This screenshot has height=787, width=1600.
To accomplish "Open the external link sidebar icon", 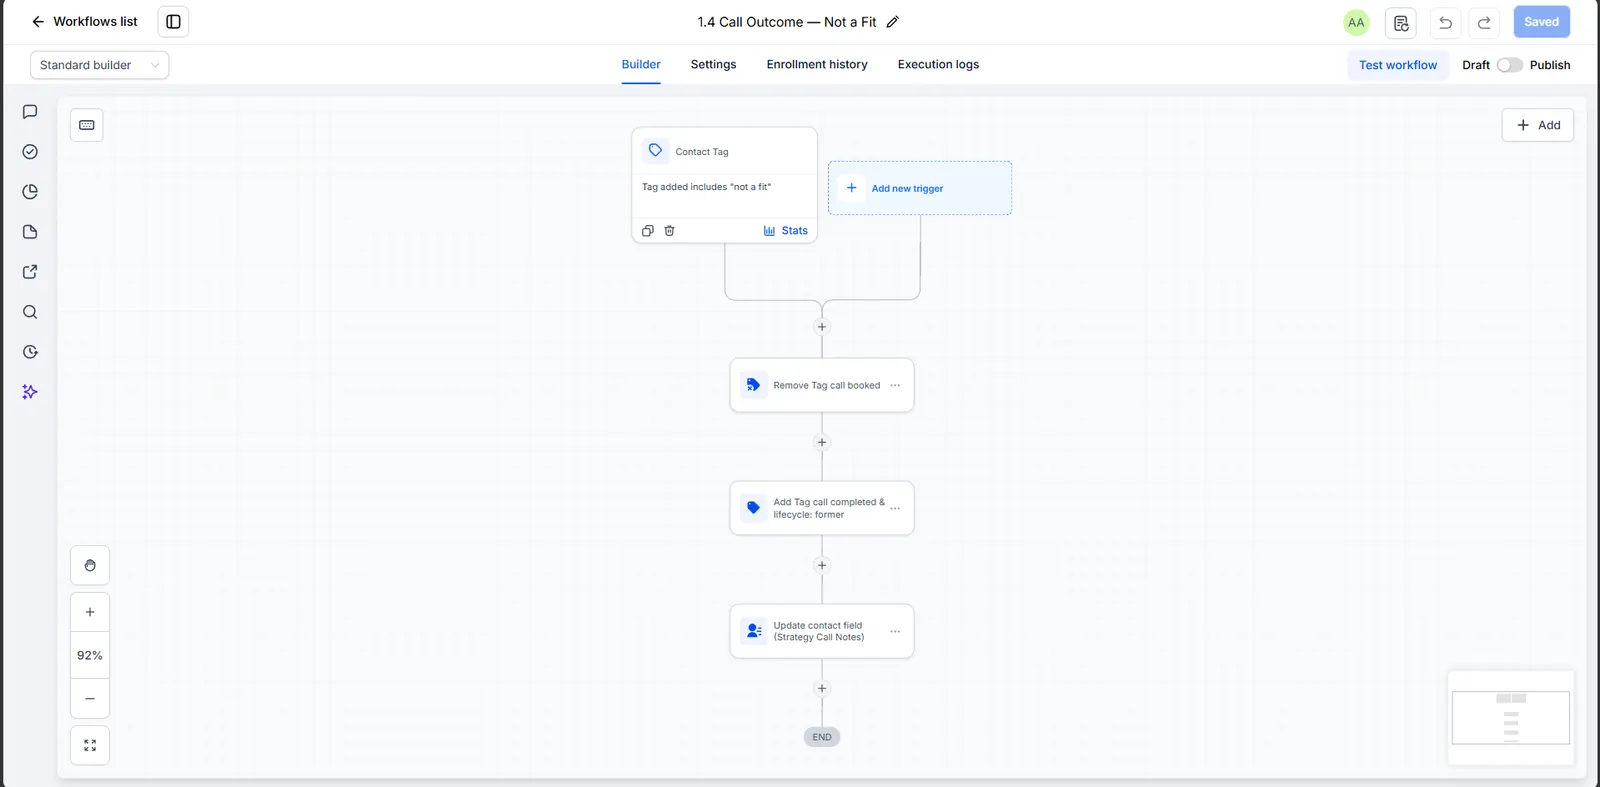I will point(30,272).
